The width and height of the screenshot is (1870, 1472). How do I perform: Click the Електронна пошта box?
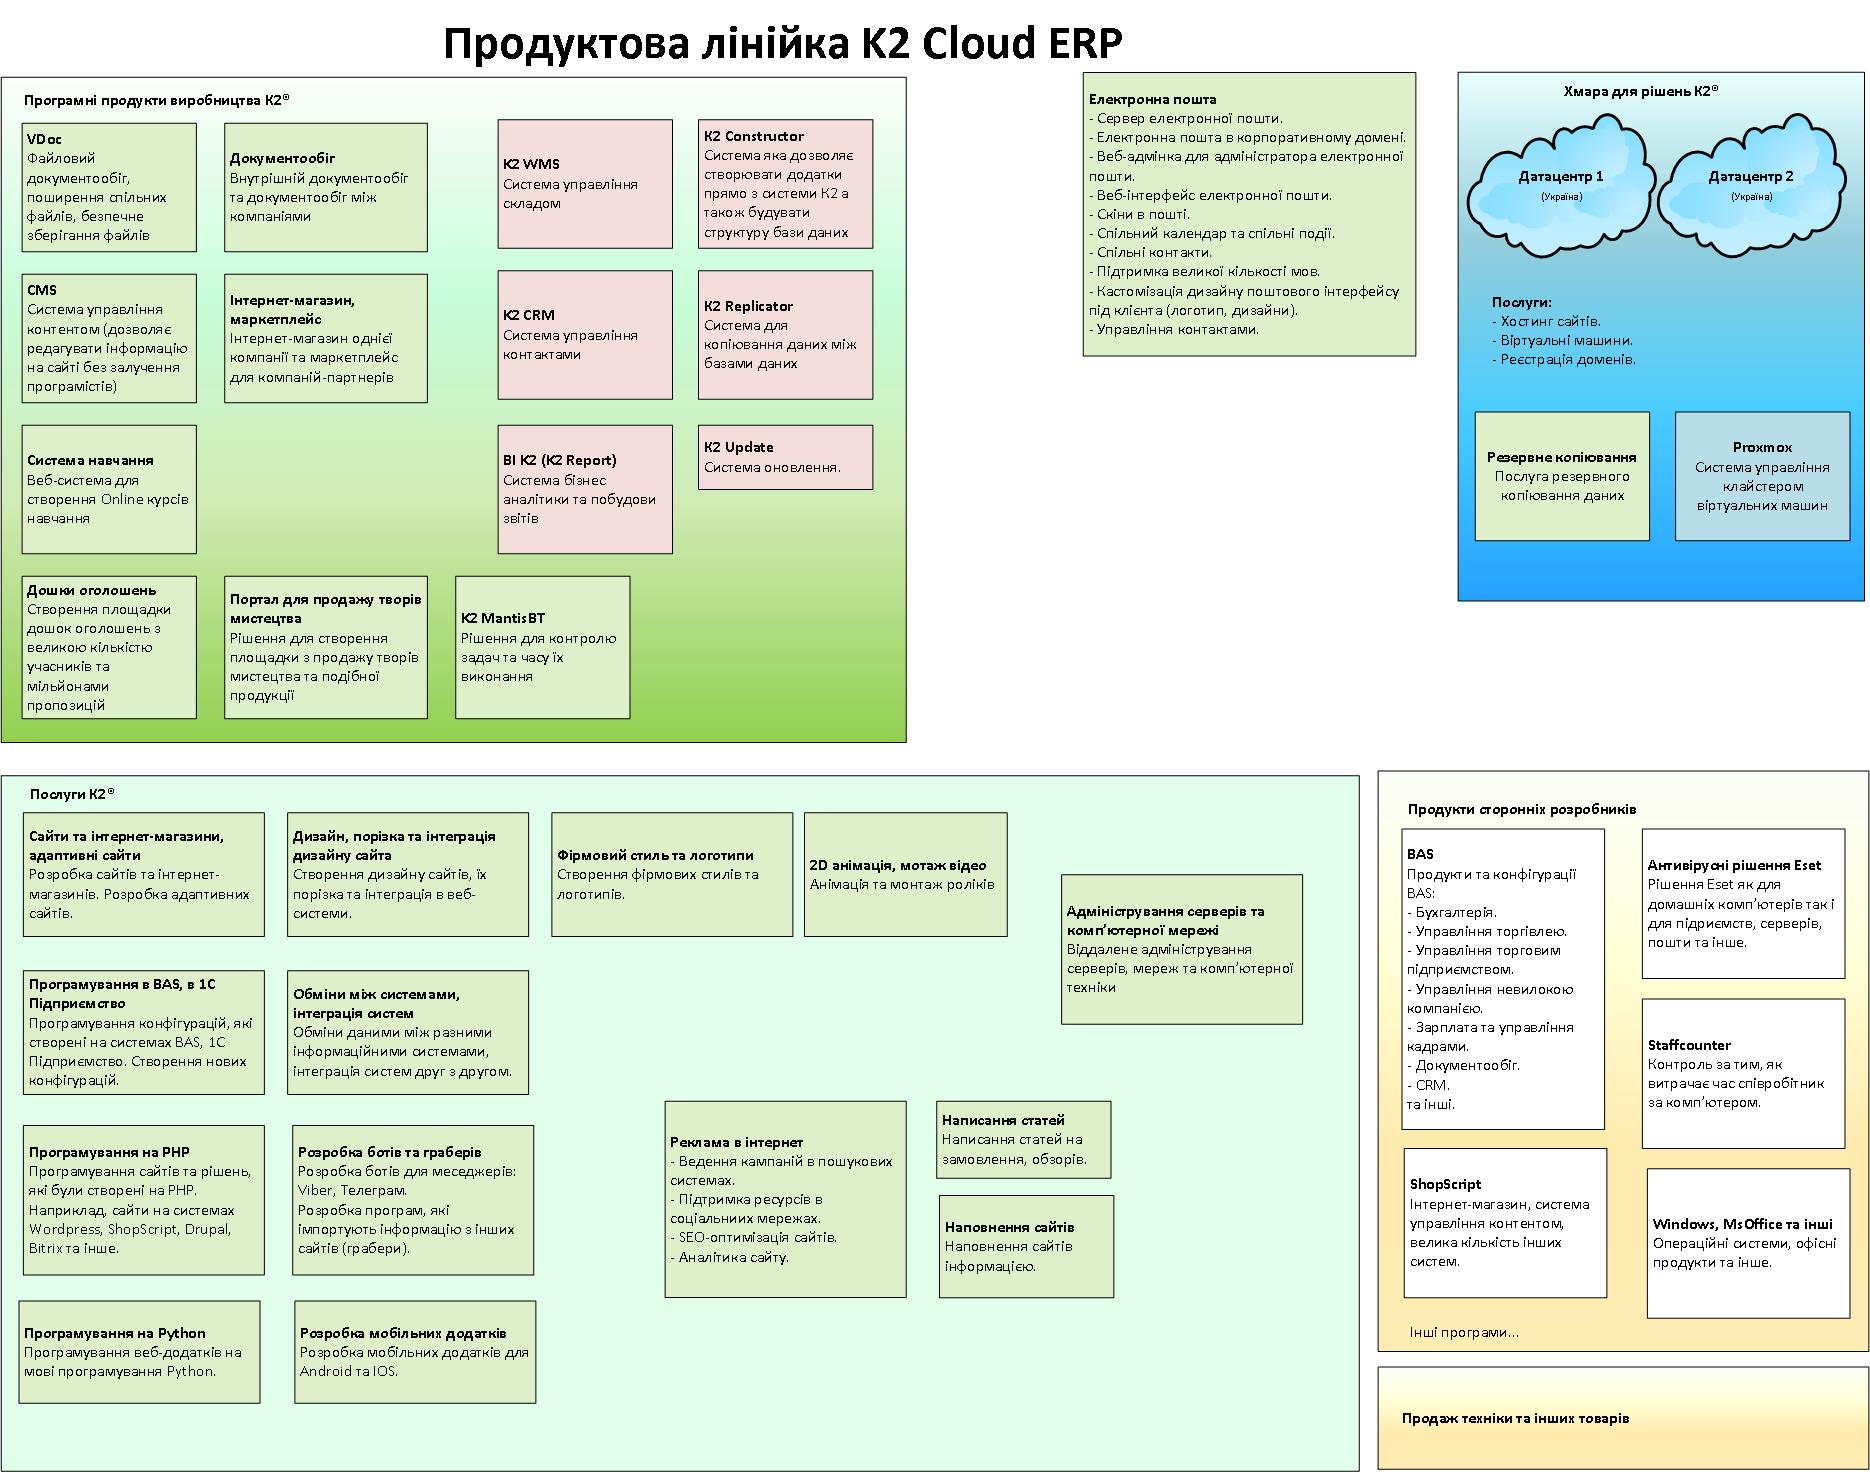point(1249,214)
